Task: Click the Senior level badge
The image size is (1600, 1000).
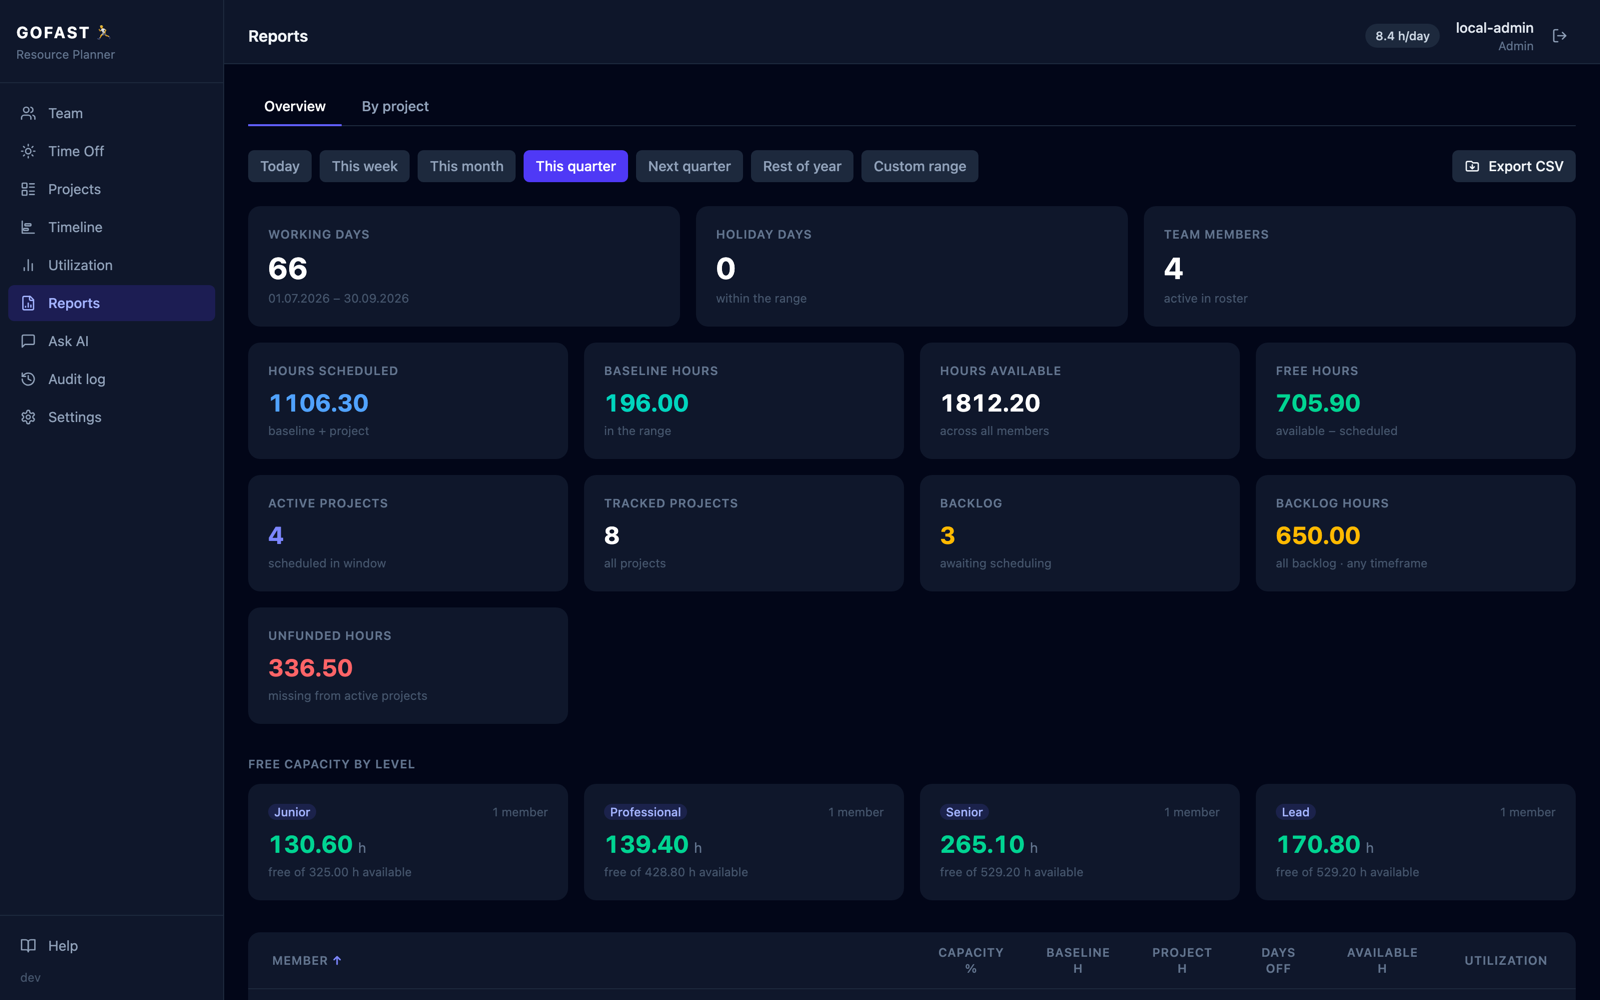Action: coord(964,812)
